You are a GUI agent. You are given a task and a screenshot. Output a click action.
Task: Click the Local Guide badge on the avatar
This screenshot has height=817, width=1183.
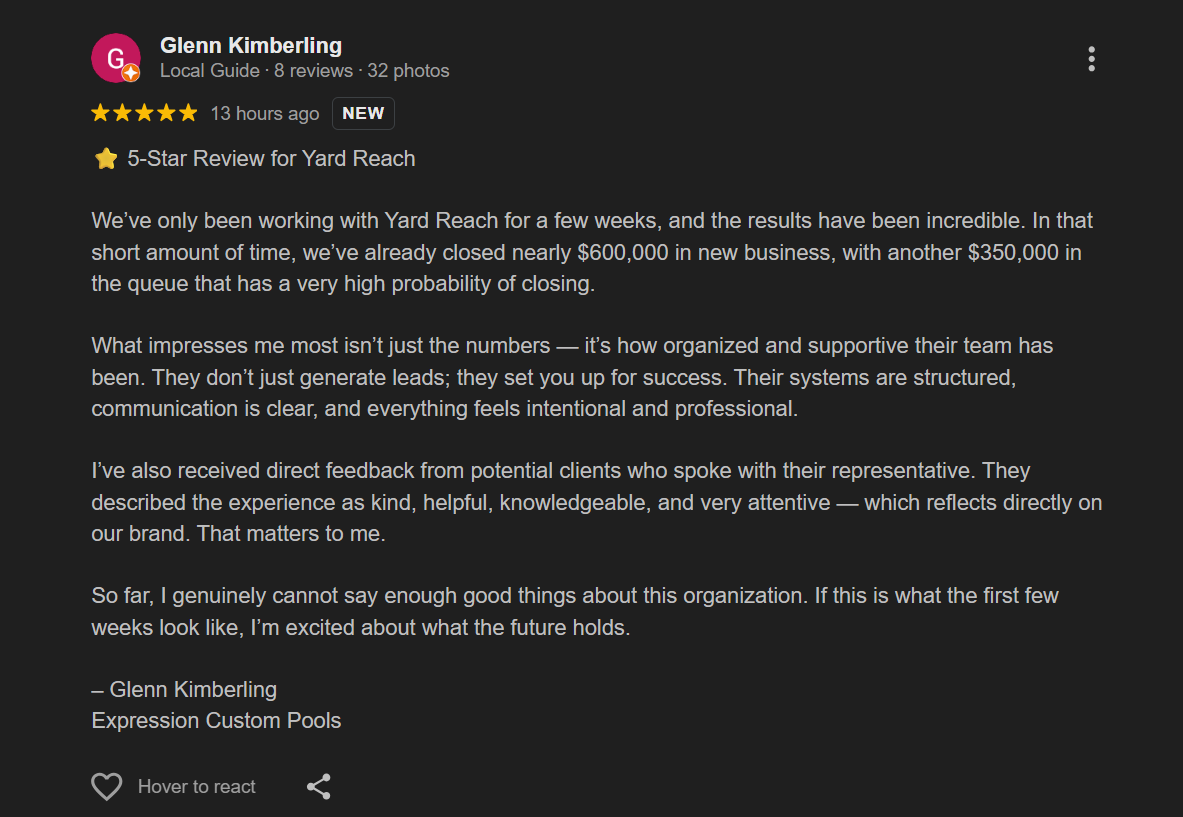coord(129,72)
